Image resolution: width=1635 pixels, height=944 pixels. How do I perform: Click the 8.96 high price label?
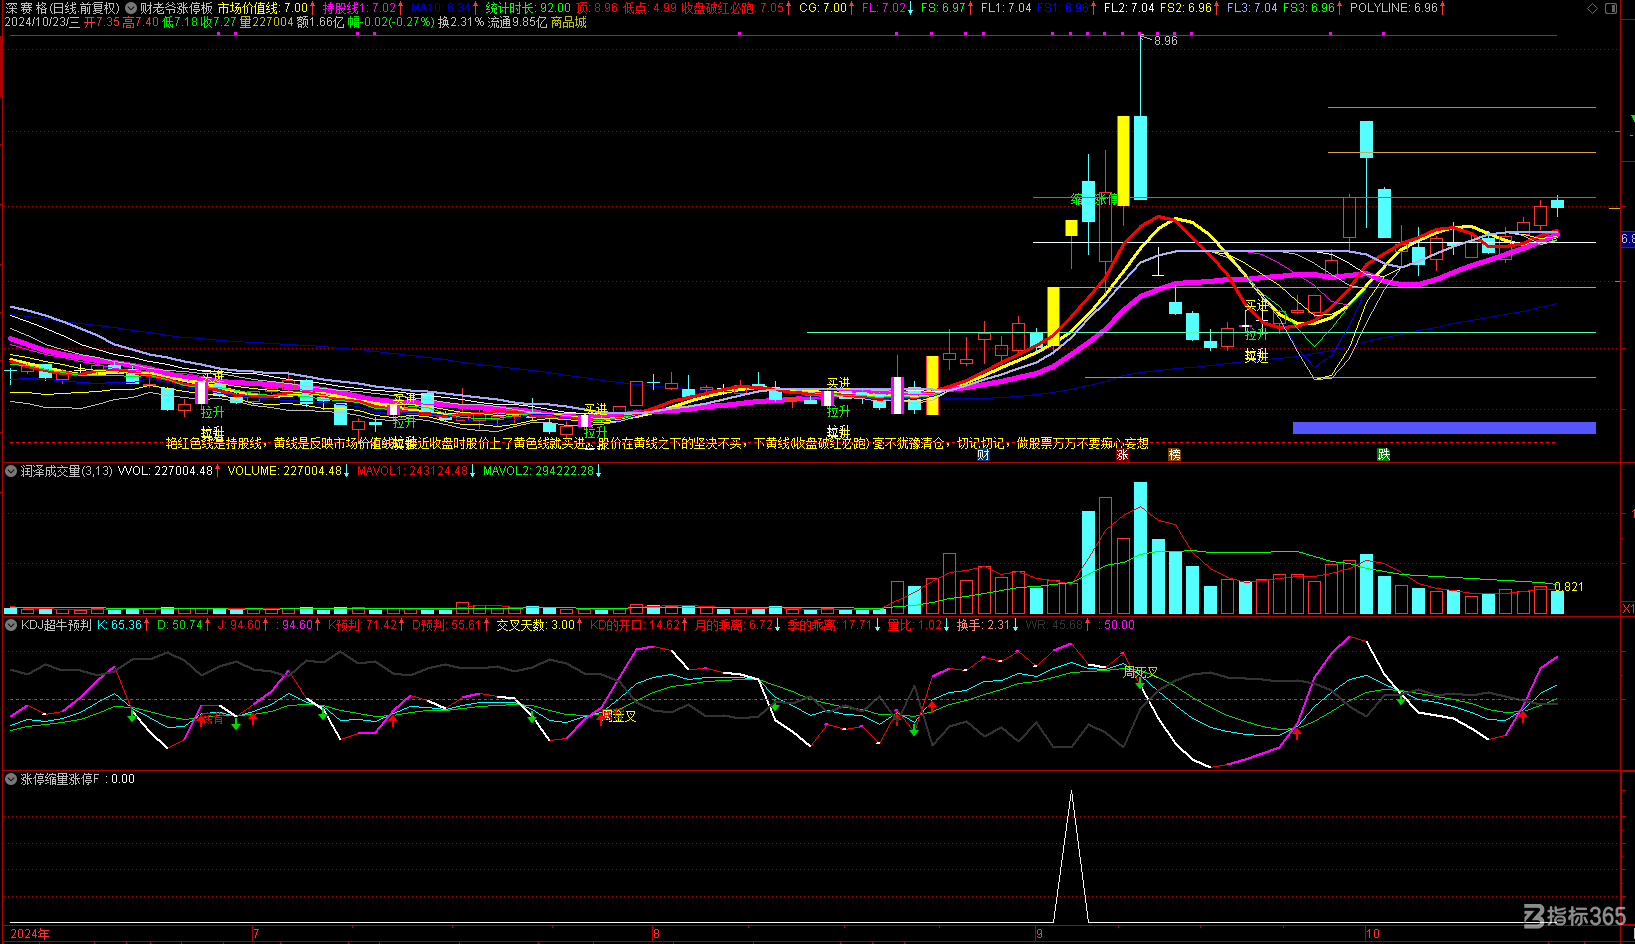(1166, 41)
